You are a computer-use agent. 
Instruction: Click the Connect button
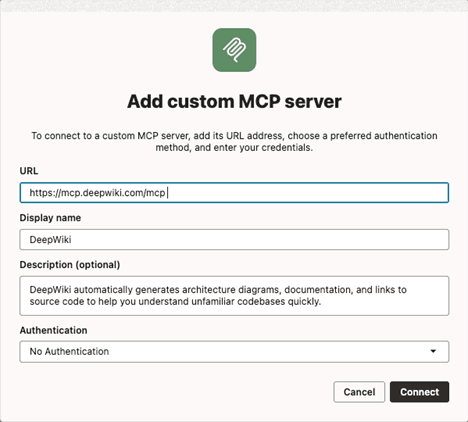tap(420, 392)
